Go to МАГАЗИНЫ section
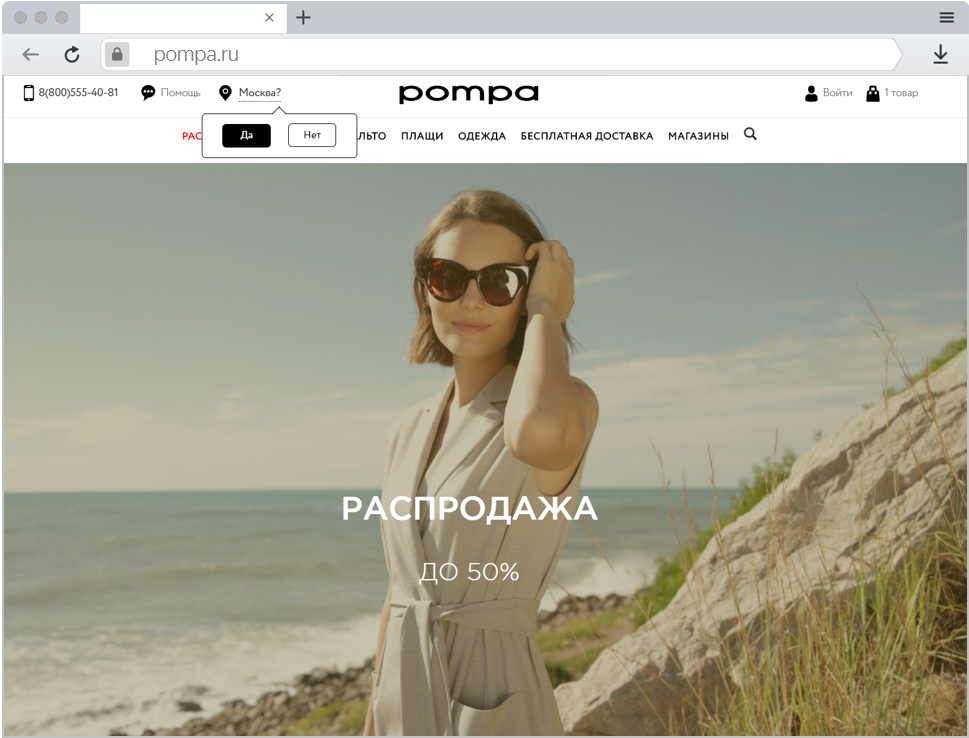 point(698,136)
